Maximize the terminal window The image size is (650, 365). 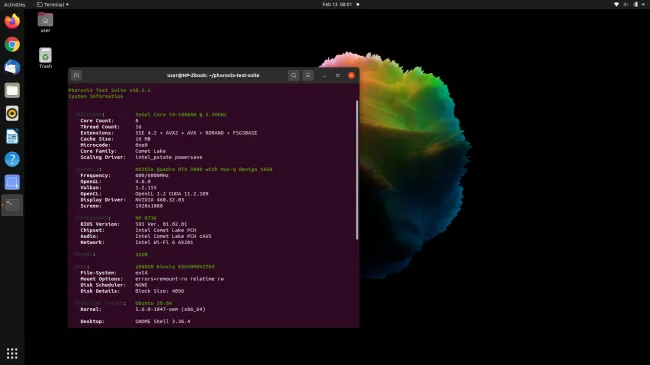(x=338, y=75)
